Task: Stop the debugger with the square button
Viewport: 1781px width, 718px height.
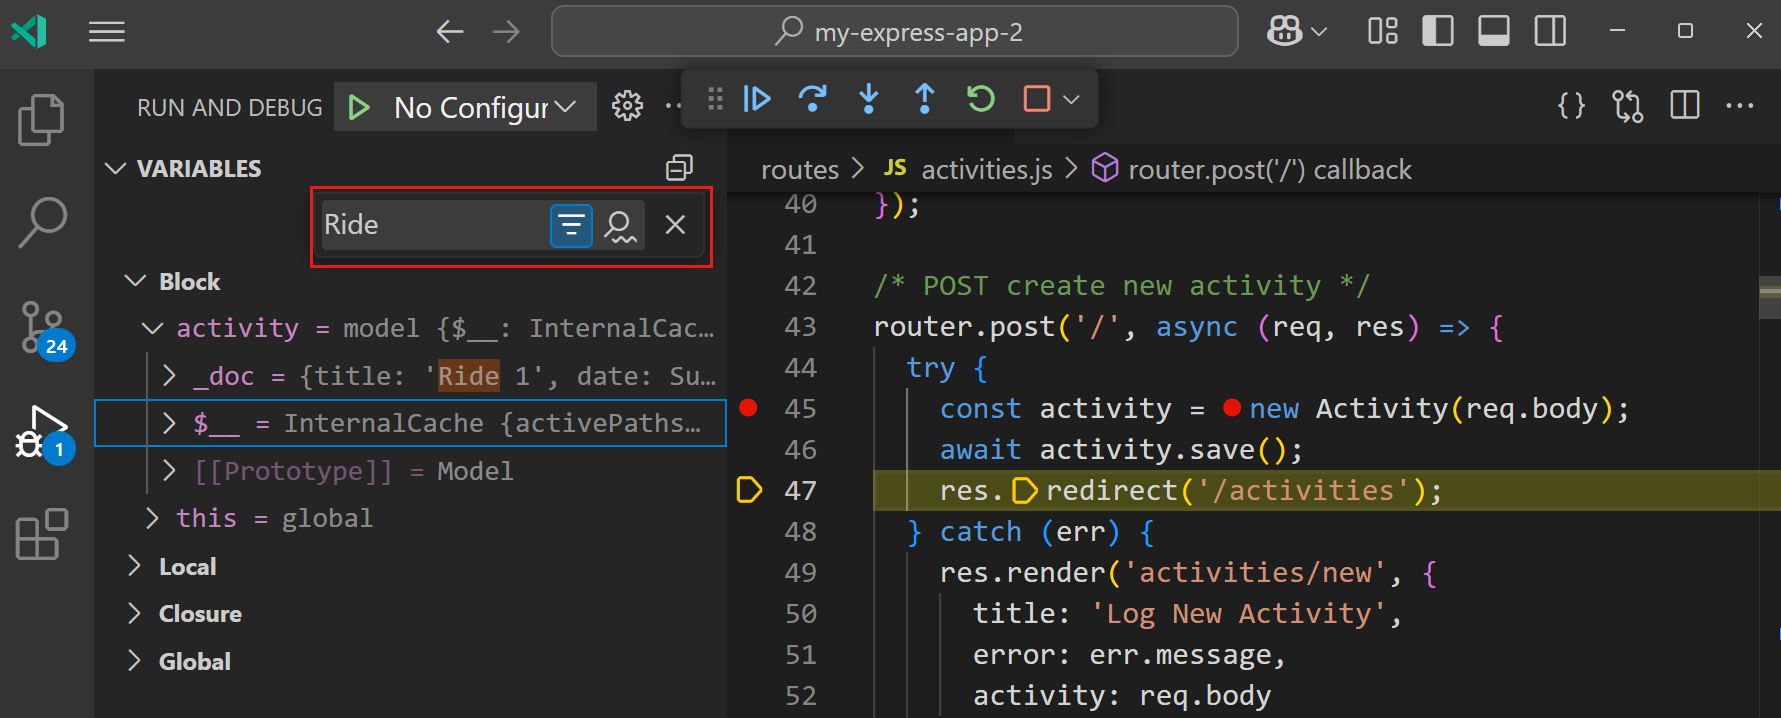Action: coord(1037,99)
